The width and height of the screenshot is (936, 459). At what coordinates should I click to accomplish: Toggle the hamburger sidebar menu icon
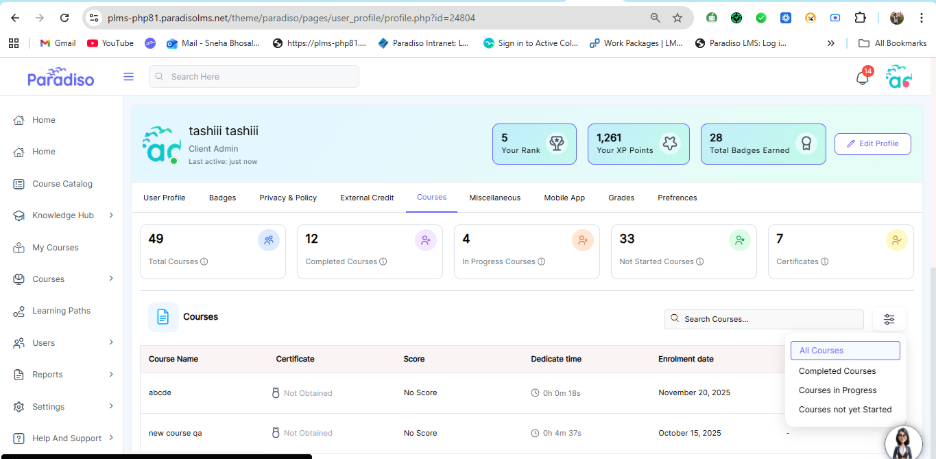point(128,77)
